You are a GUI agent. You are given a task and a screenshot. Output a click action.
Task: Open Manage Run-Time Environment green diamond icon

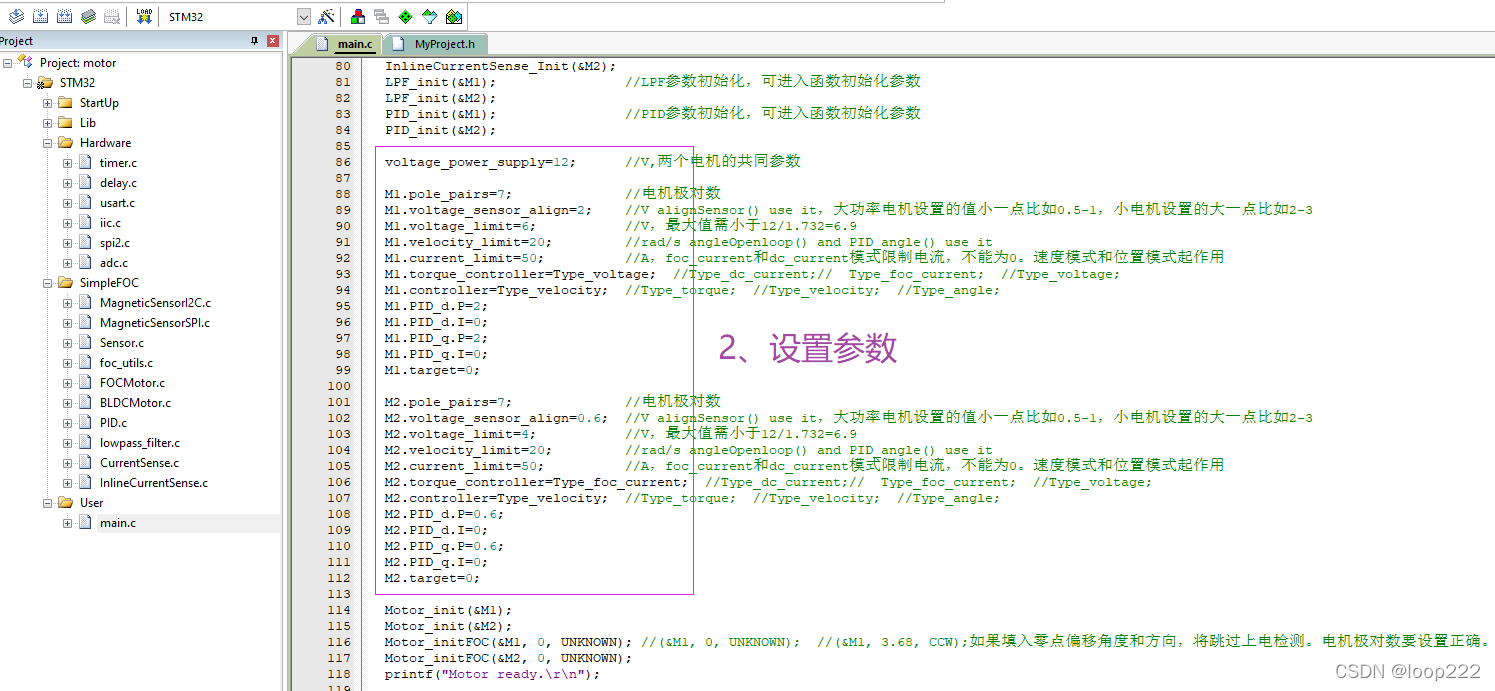coord(405,17)
